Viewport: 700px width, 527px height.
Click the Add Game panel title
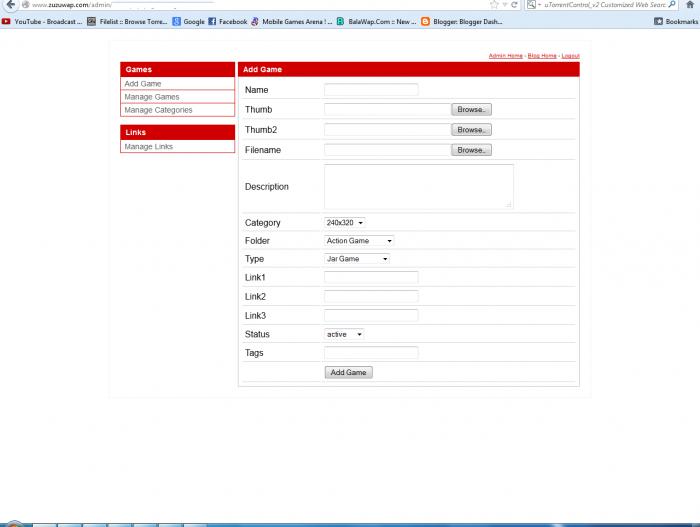coord(262,70)
